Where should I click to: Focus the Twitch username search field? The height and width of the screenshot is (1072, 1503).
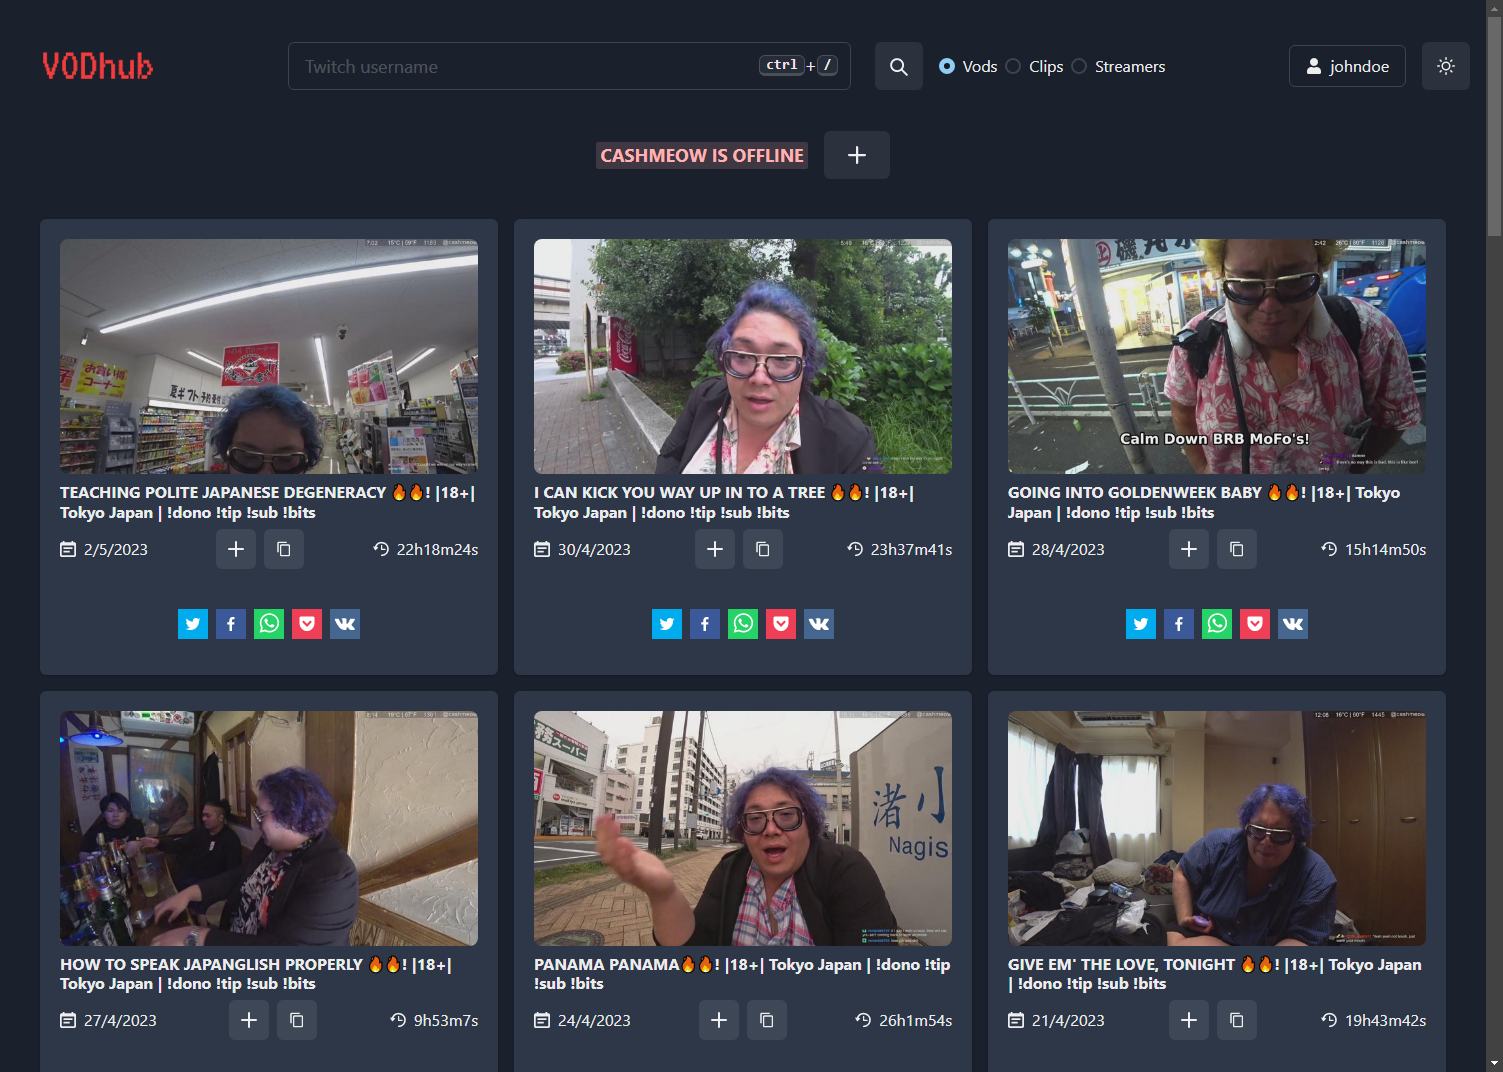point(569,66)
